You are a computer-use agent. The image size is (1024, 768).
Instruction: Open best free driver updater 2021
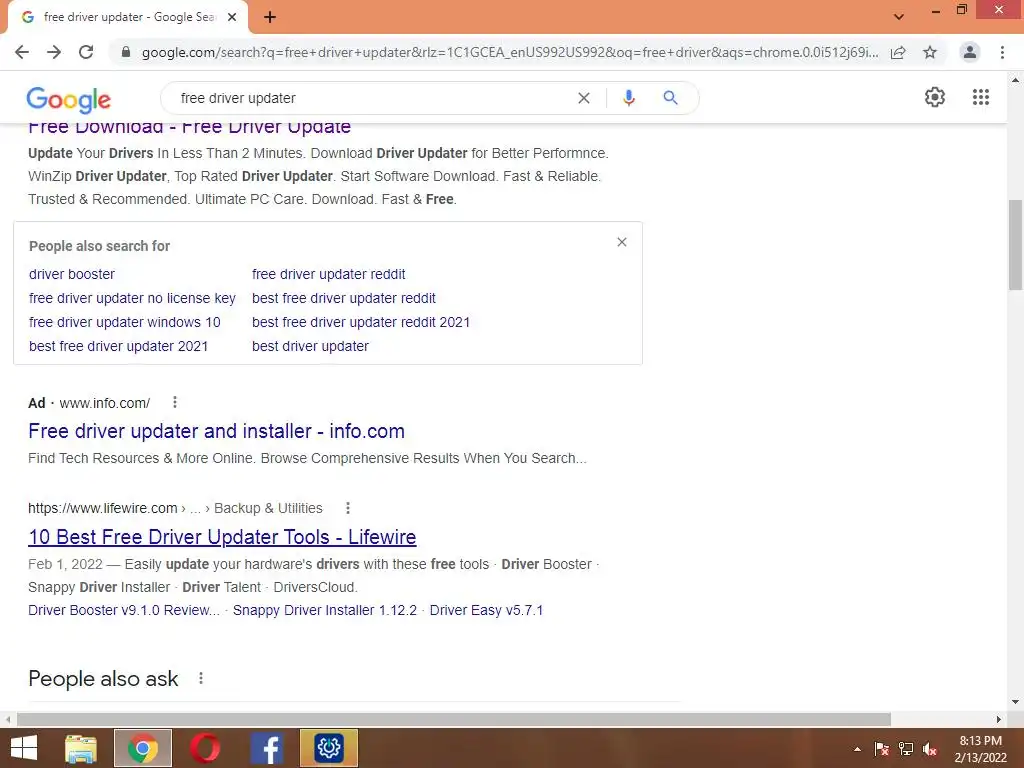pyautogui.click(x=118, y=347)
